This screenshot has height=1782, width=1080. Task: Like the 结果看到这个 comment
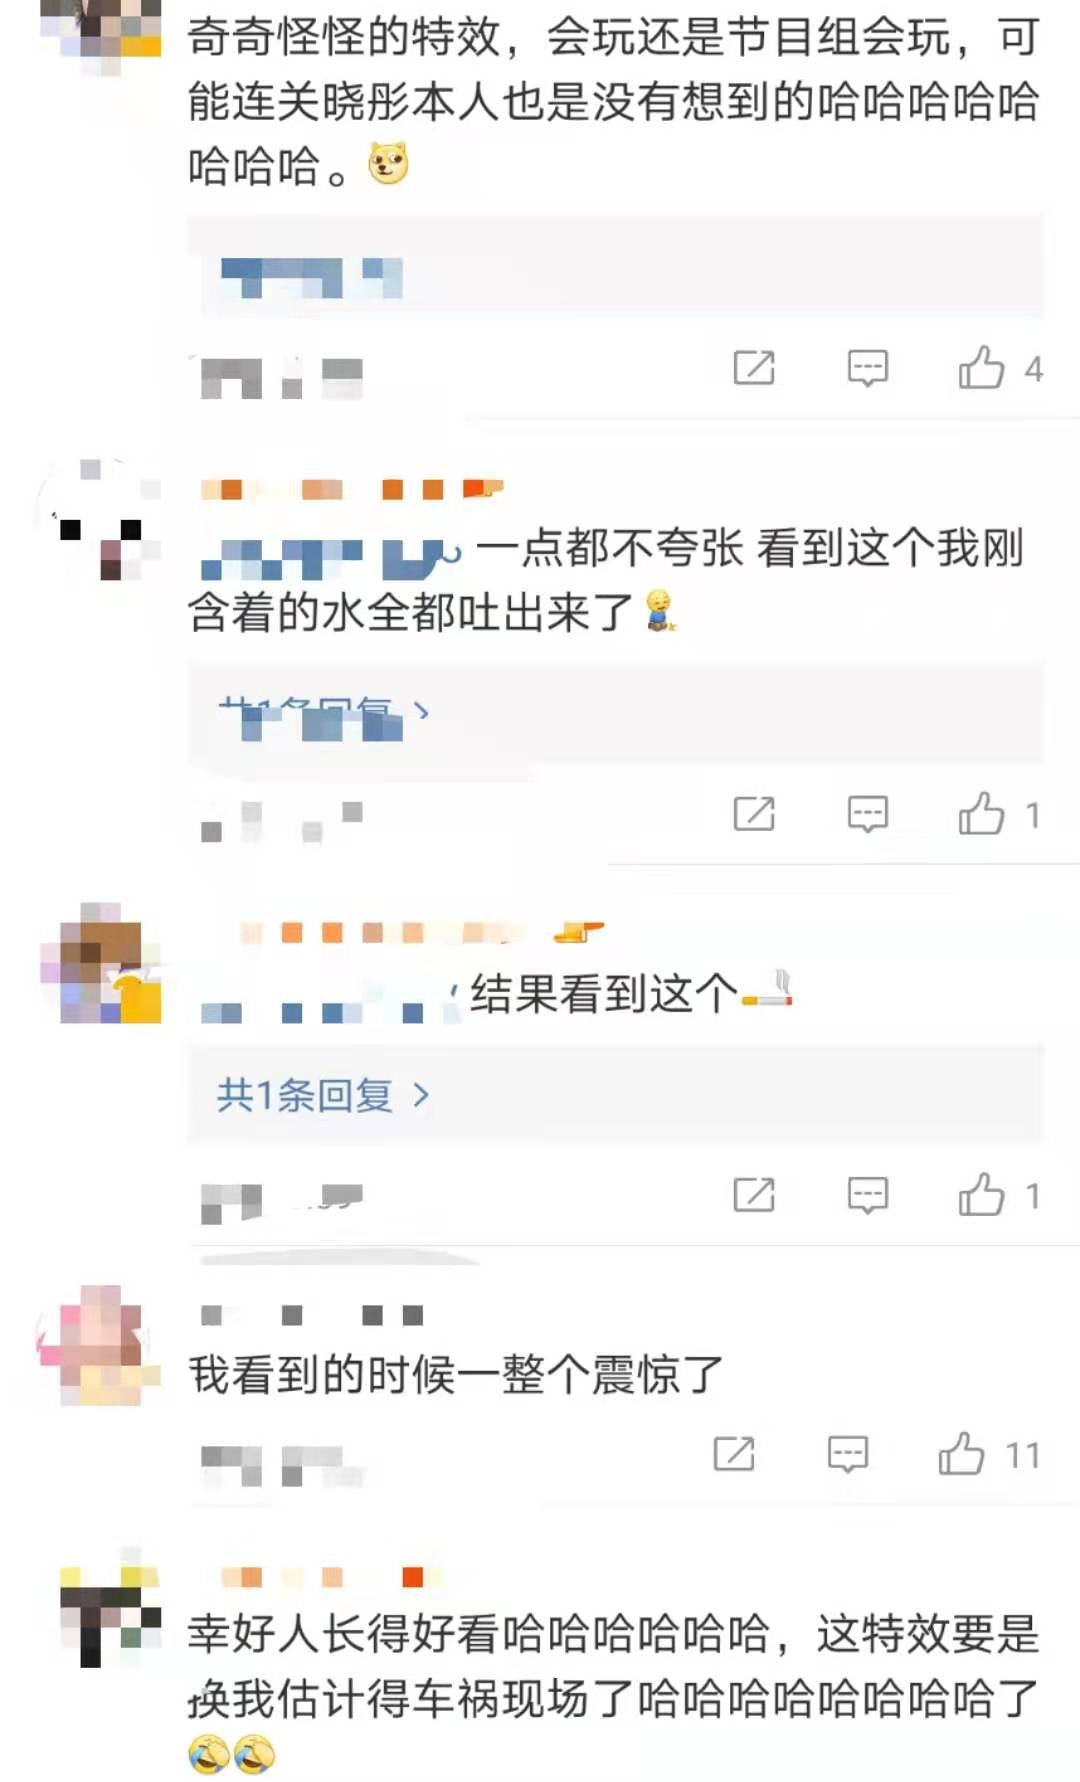981,1194
